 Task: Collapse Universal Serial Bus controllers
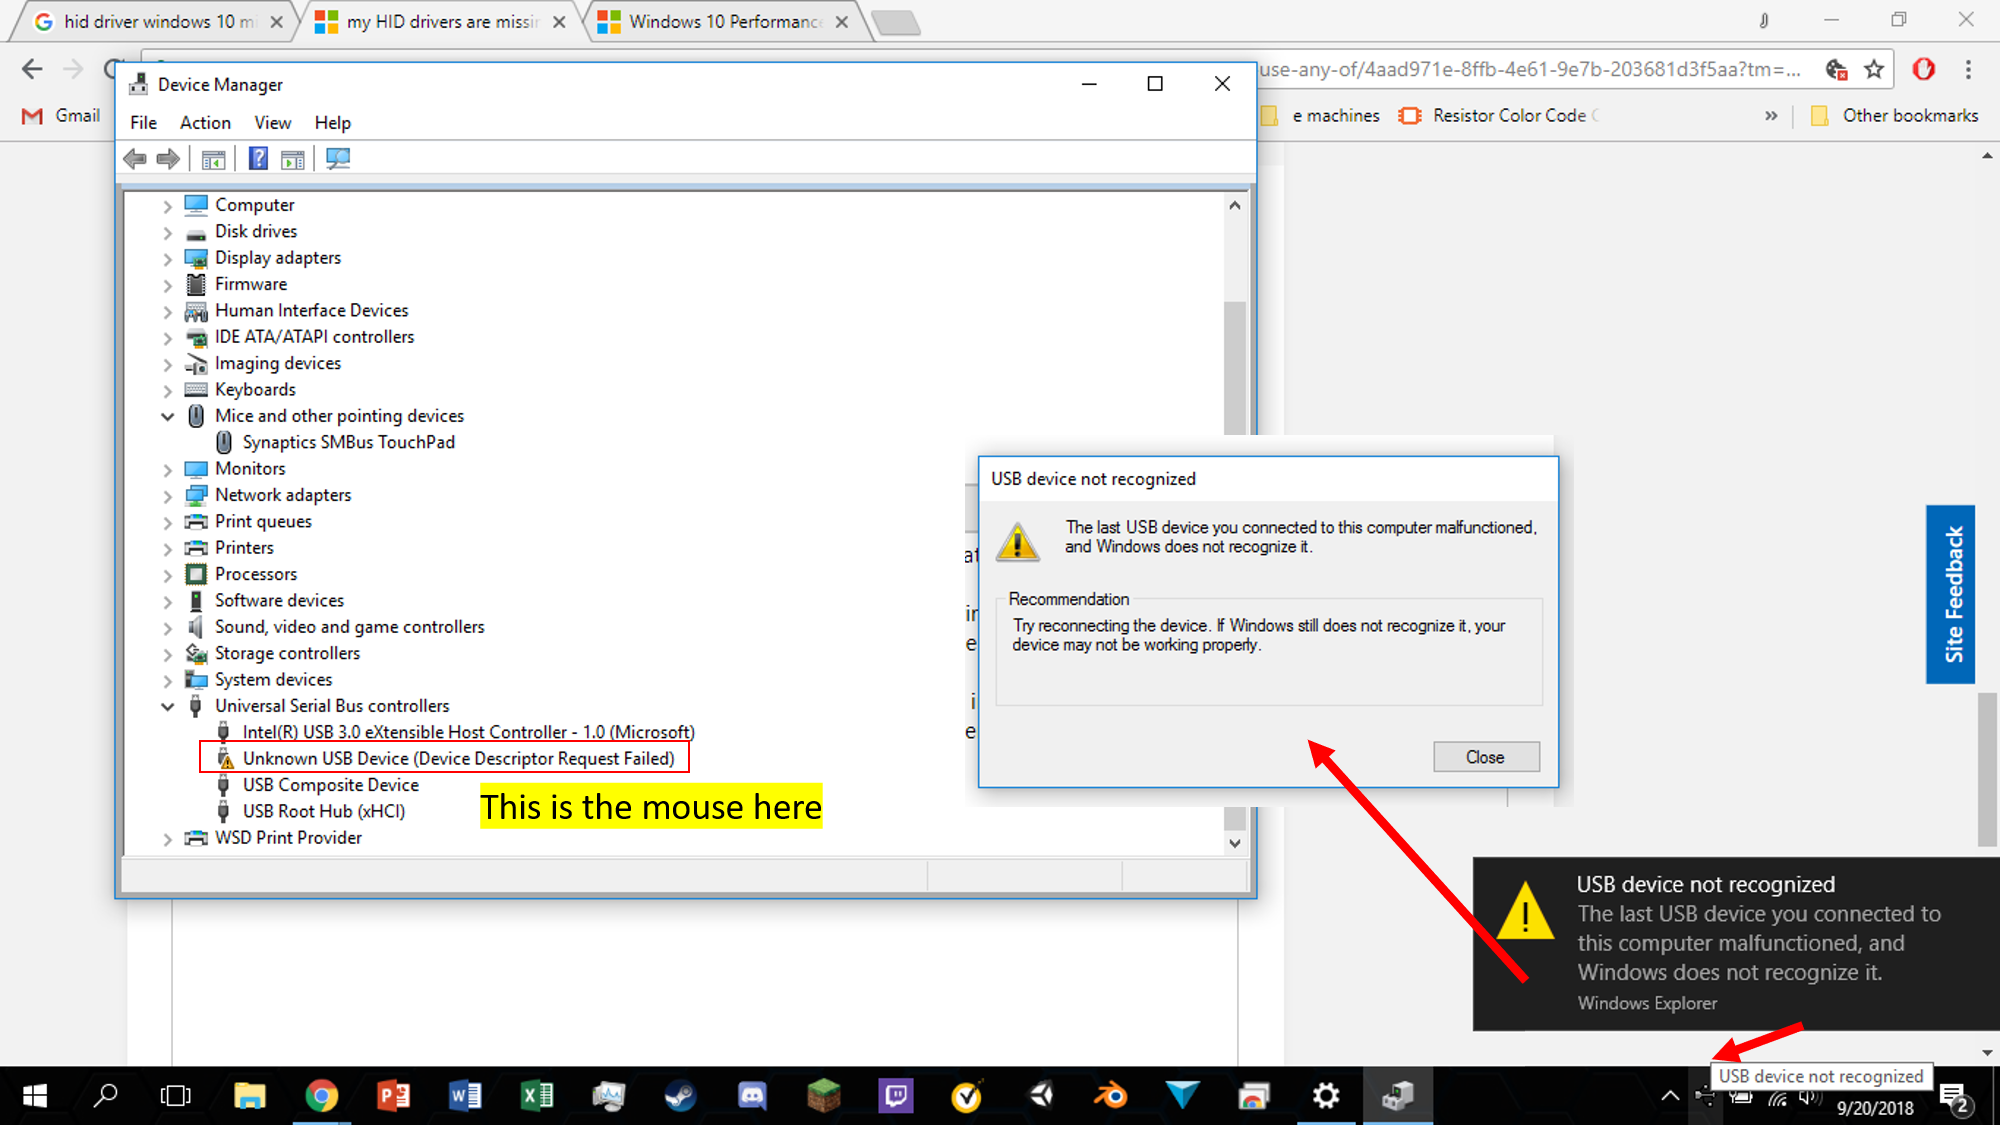tap(167, 707)
